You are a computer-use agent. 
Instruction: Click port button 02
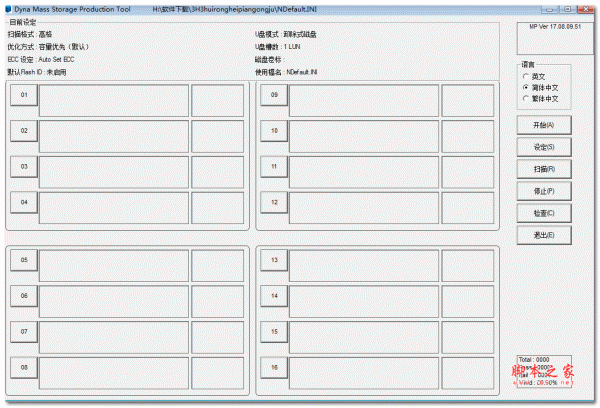coord(24,131)
